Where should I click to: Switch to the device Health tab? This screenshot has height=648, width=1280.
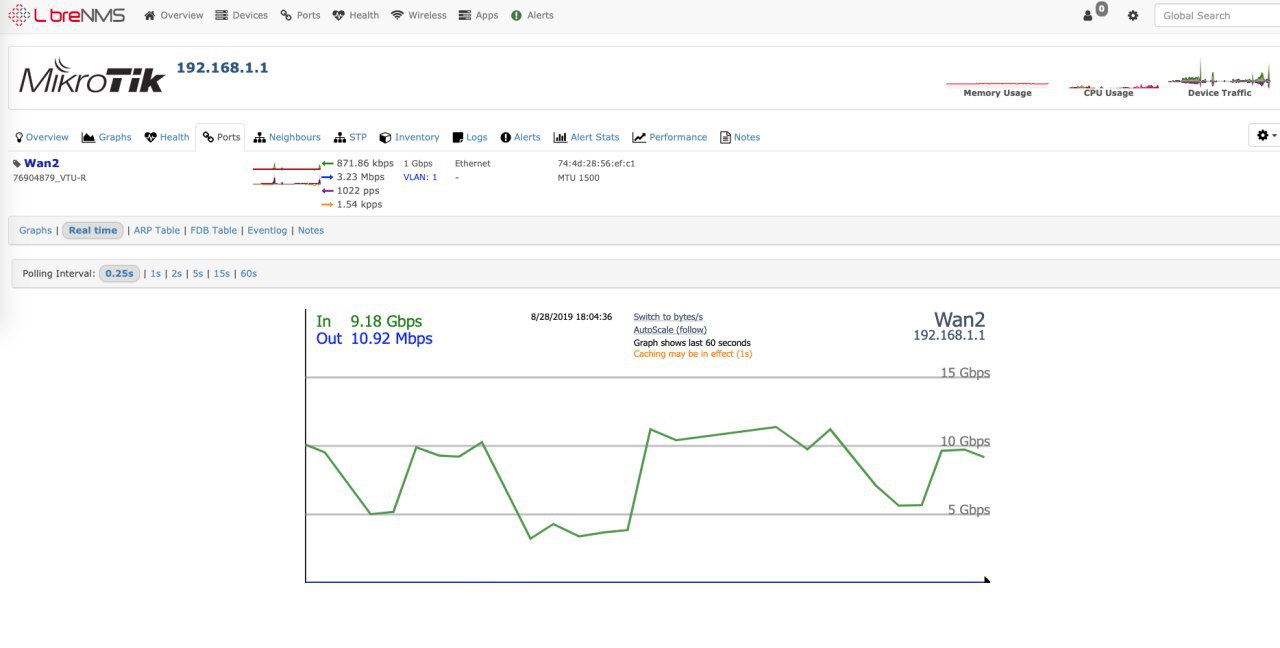point(167,137)
